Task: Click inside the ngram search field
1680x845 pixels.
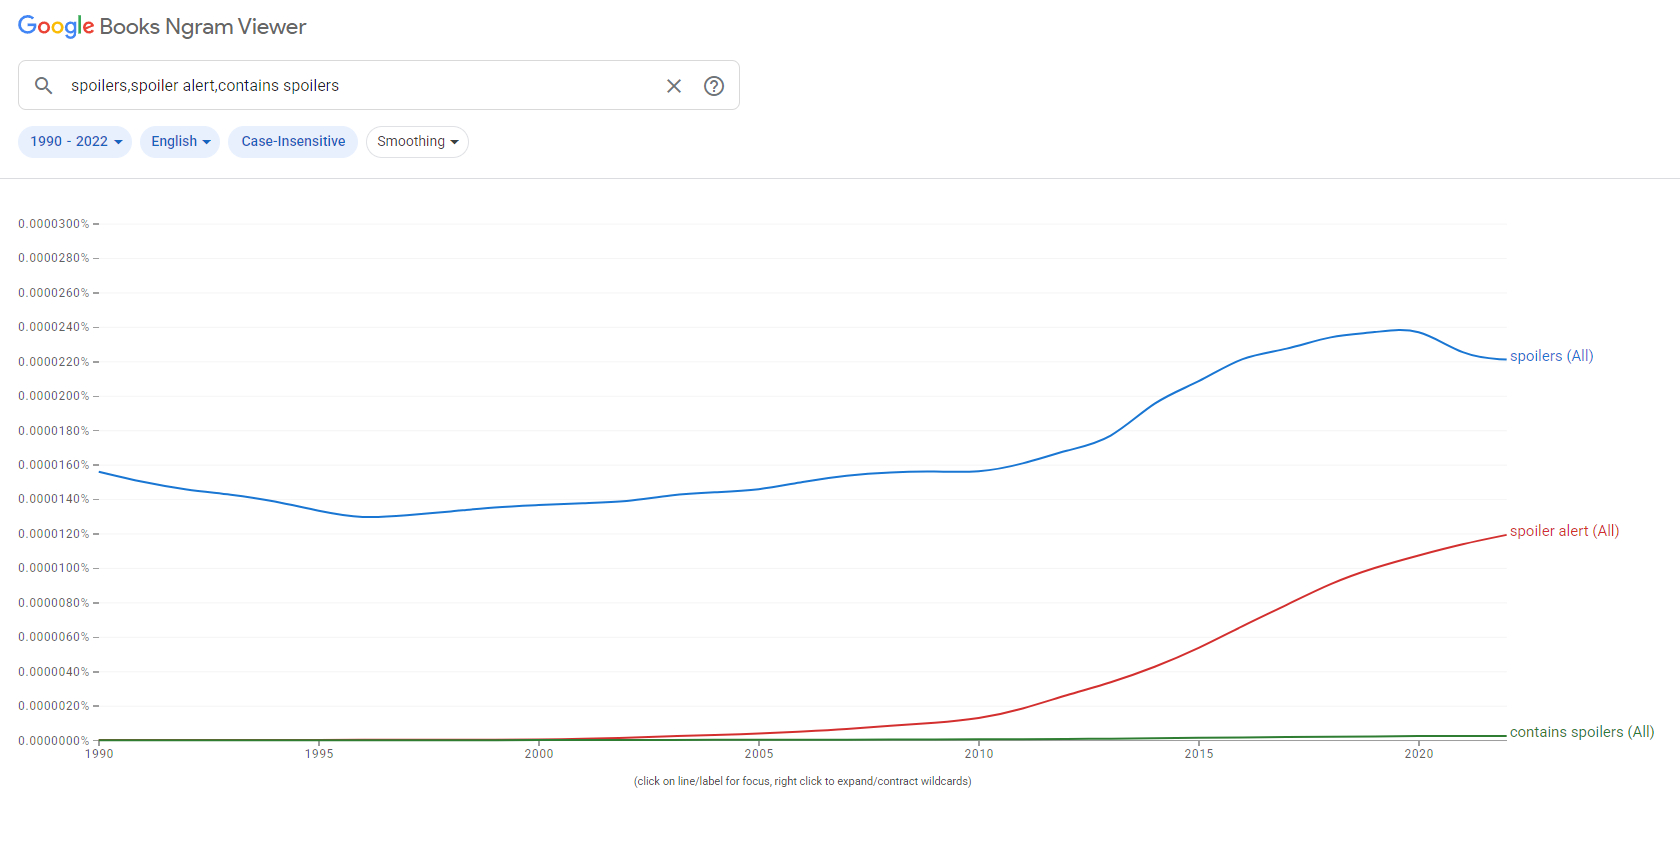Action: pyautogui.click(x=360, y=86)
